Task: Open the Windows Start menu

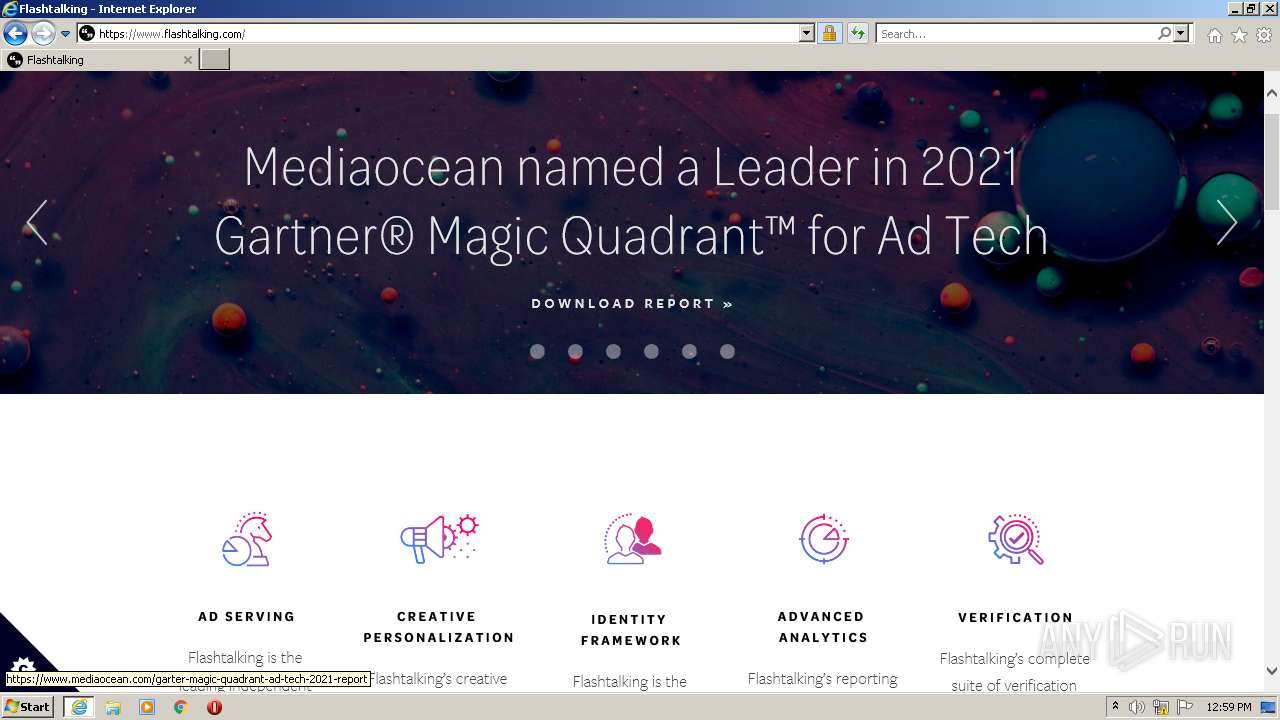Action: point(28,707)
